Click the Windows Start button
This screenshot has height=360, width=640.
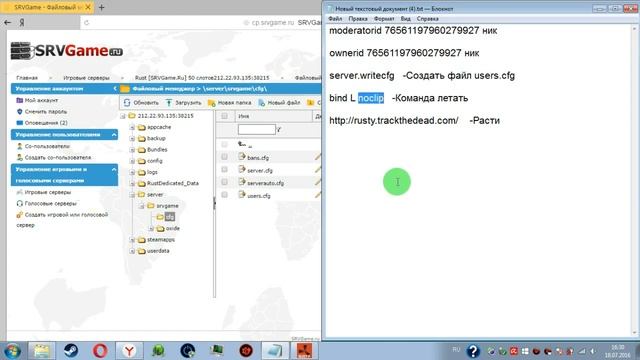(x=12, y=351)
